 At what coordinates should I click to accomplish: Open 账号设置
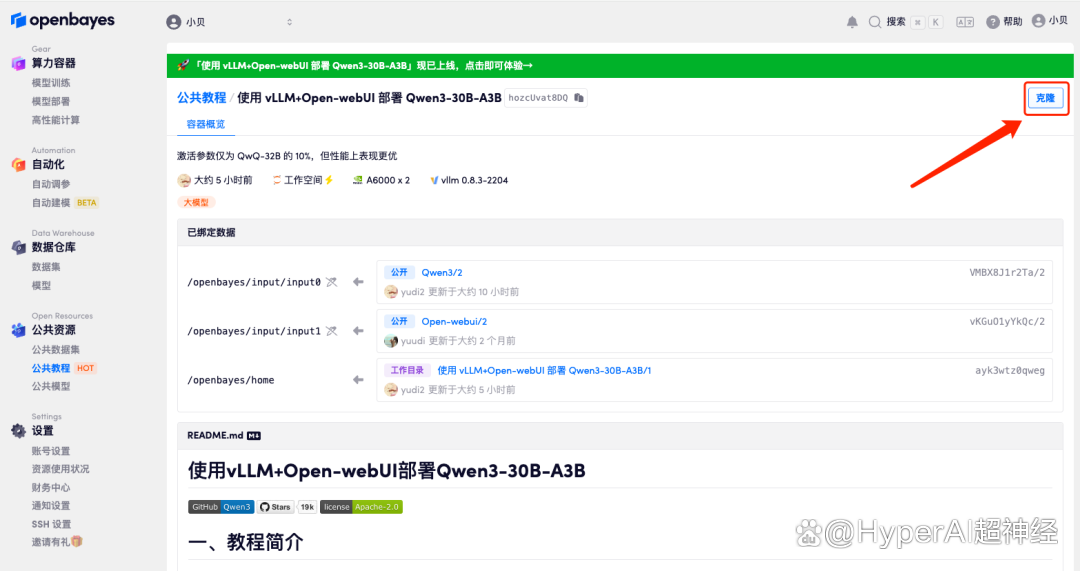tap(51, 451)
